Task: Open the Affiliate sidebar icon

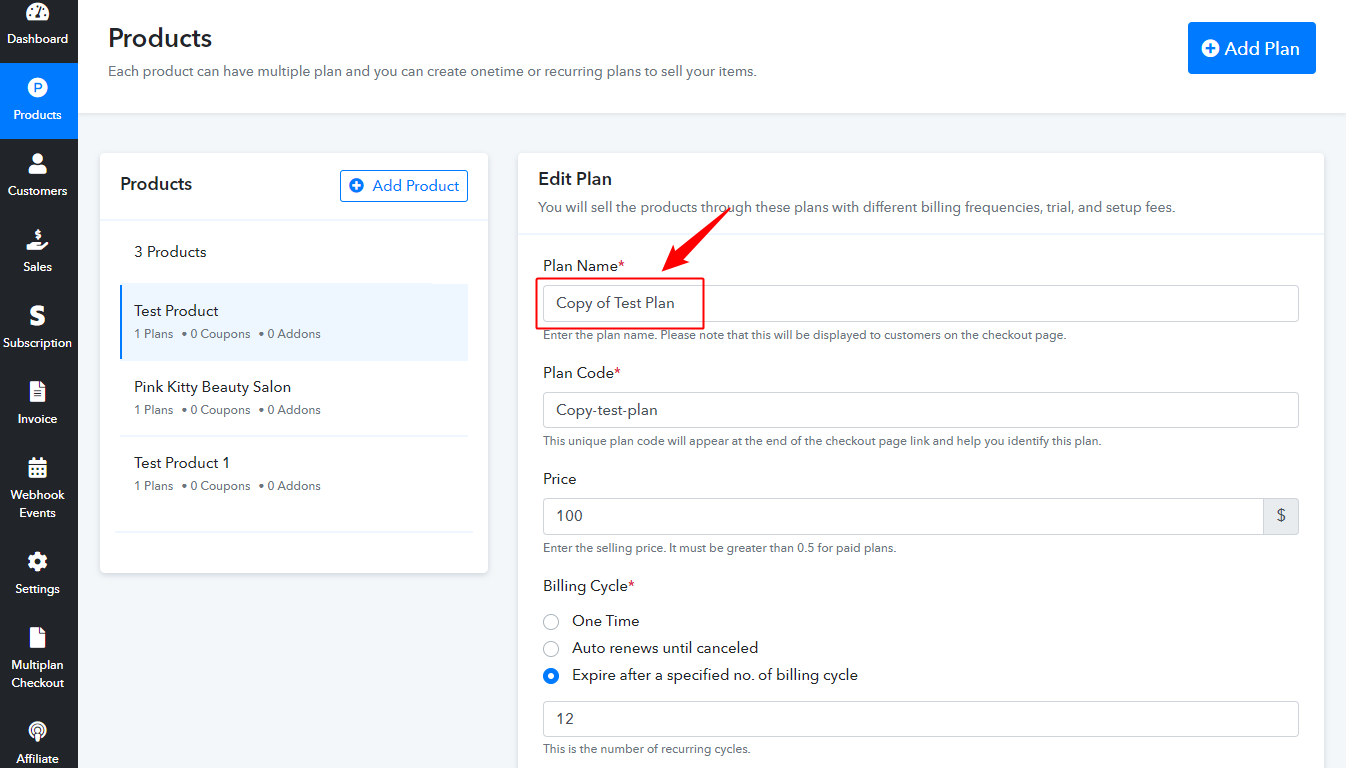Action: click(x=37, y=731)
